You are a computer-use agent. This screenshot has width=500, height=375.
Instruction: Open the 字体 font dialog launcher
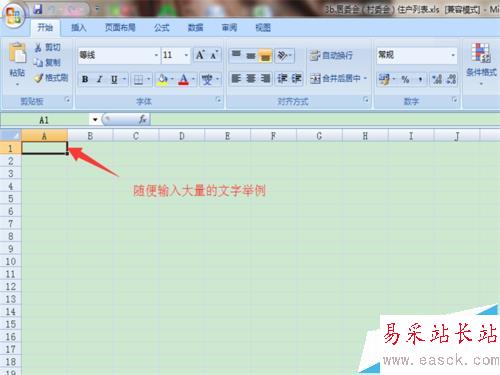[x=218, y=99]
